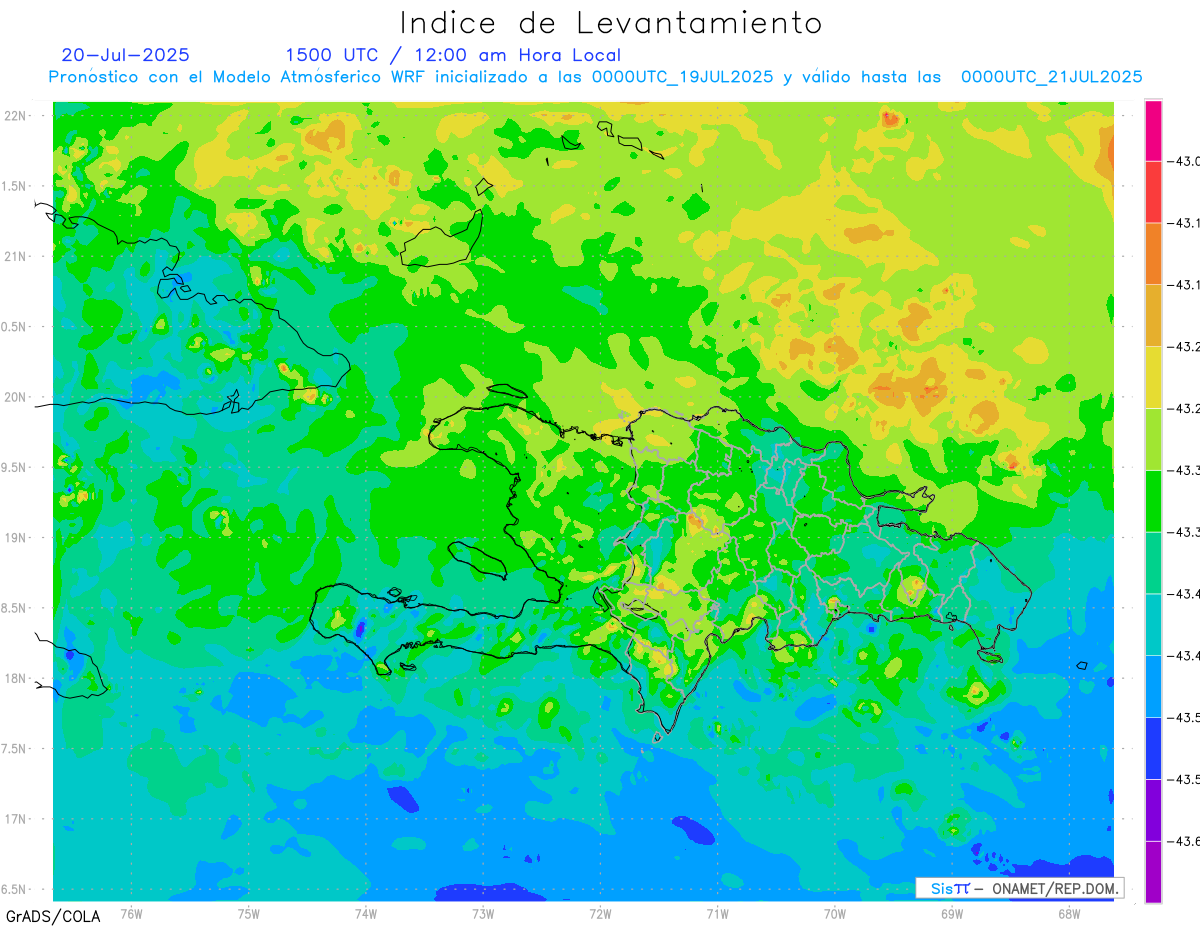Click the '21N' latitude label
Viewport: 1200px width, 927px height.
[x=17, y=256]
